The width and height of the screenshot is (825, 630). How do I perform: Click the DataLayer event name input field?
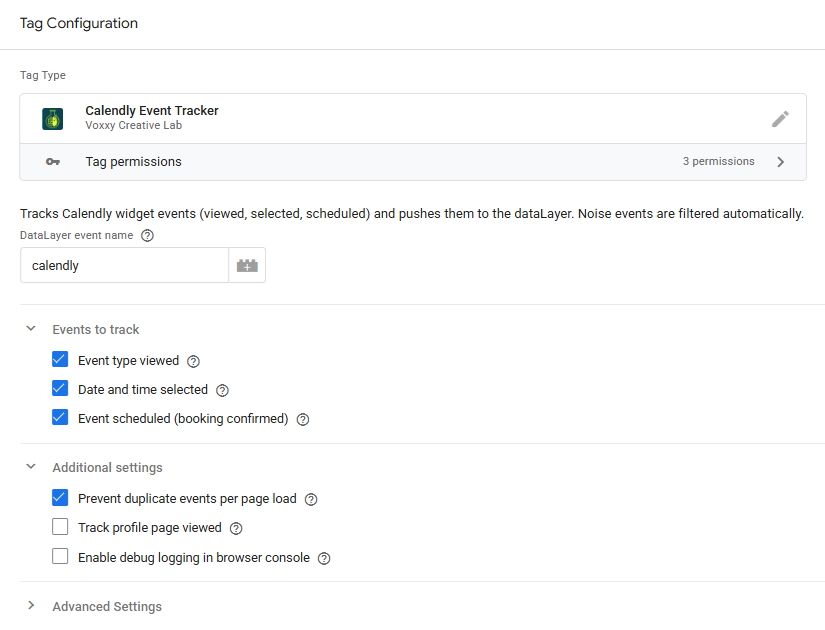(124, 266)
